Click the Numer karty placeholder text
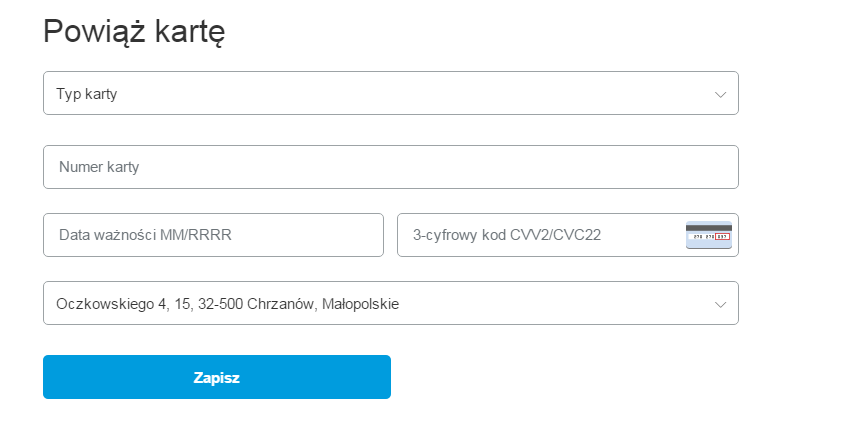 coord(99,167)
